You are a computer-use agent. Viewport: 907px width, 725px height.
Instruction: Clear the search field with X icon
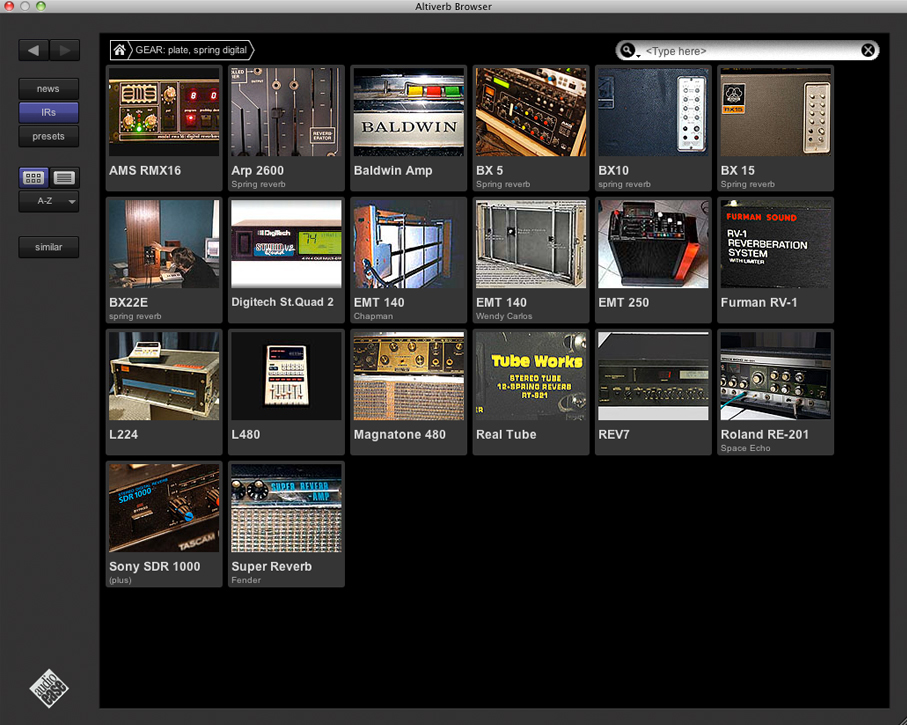[x=868, y=50]
